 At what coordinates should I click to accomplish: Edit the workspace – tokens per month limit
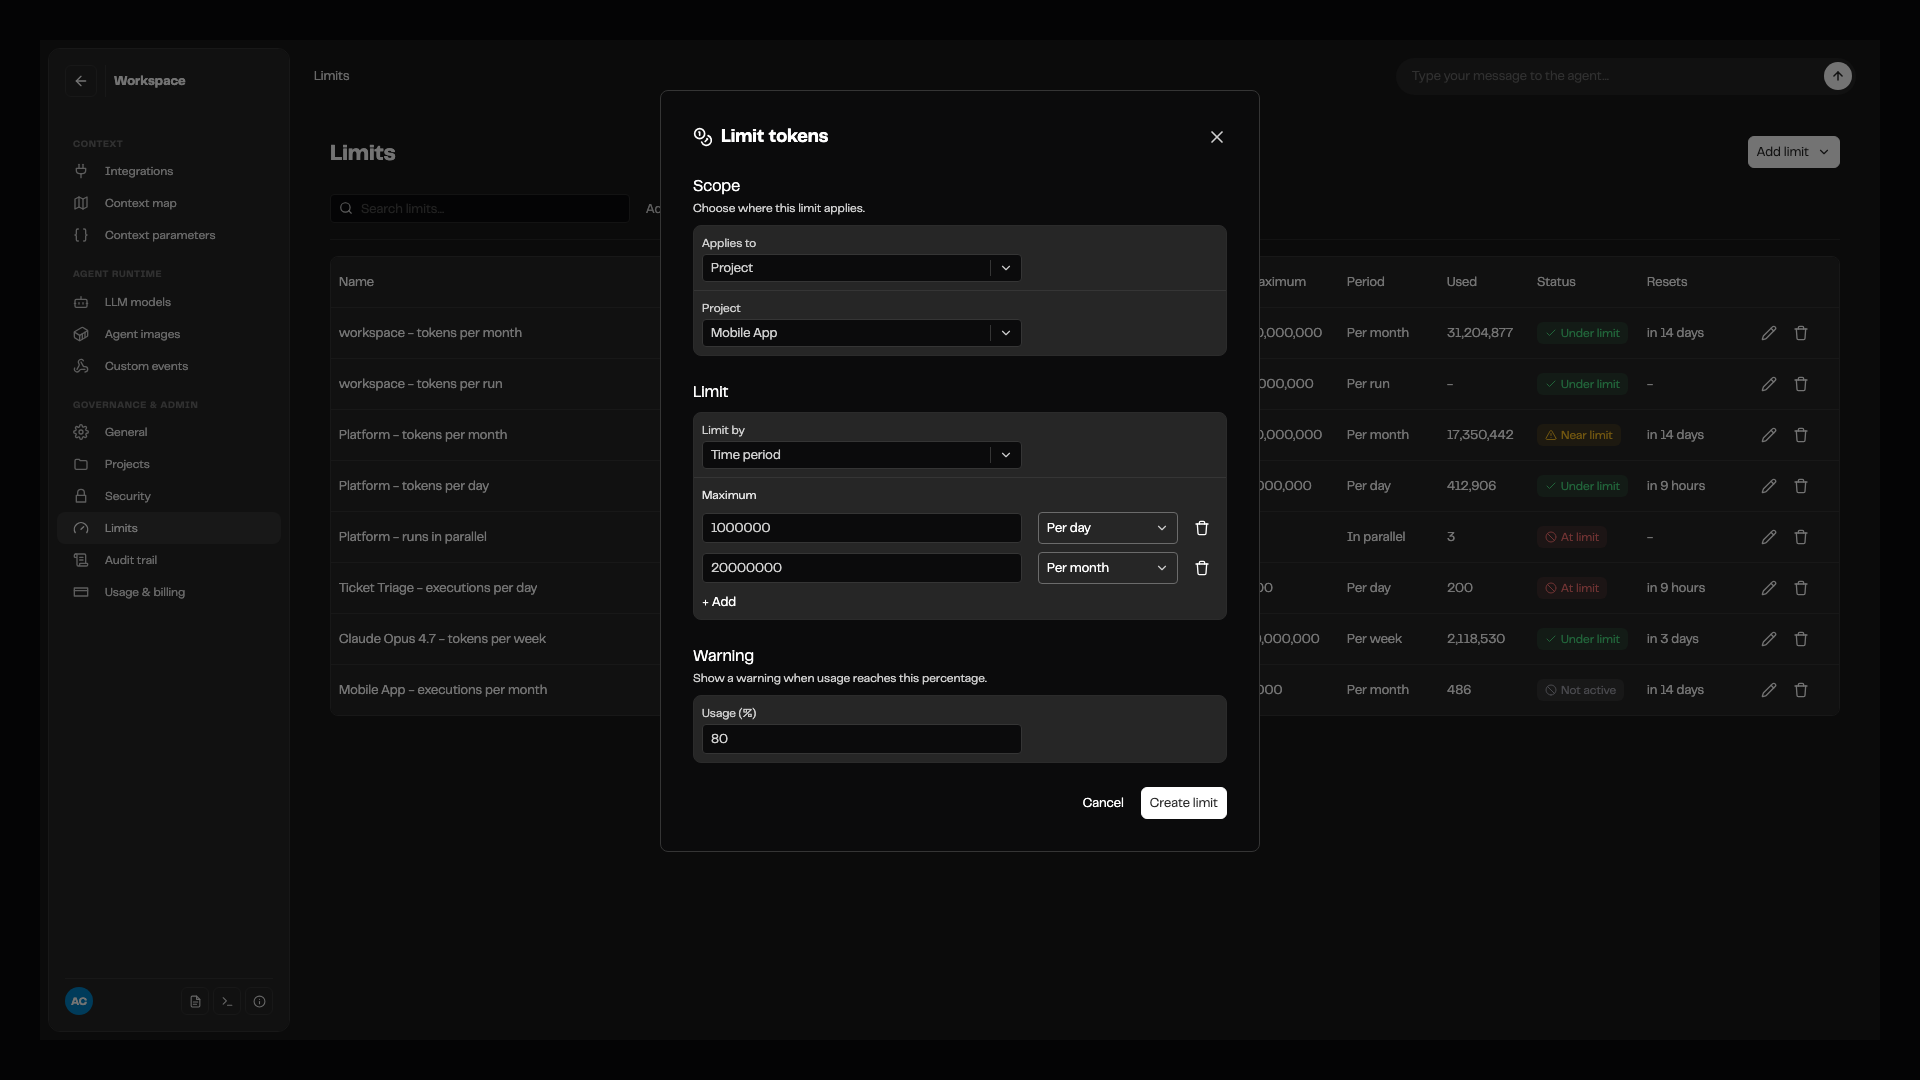pos(1768,333)
